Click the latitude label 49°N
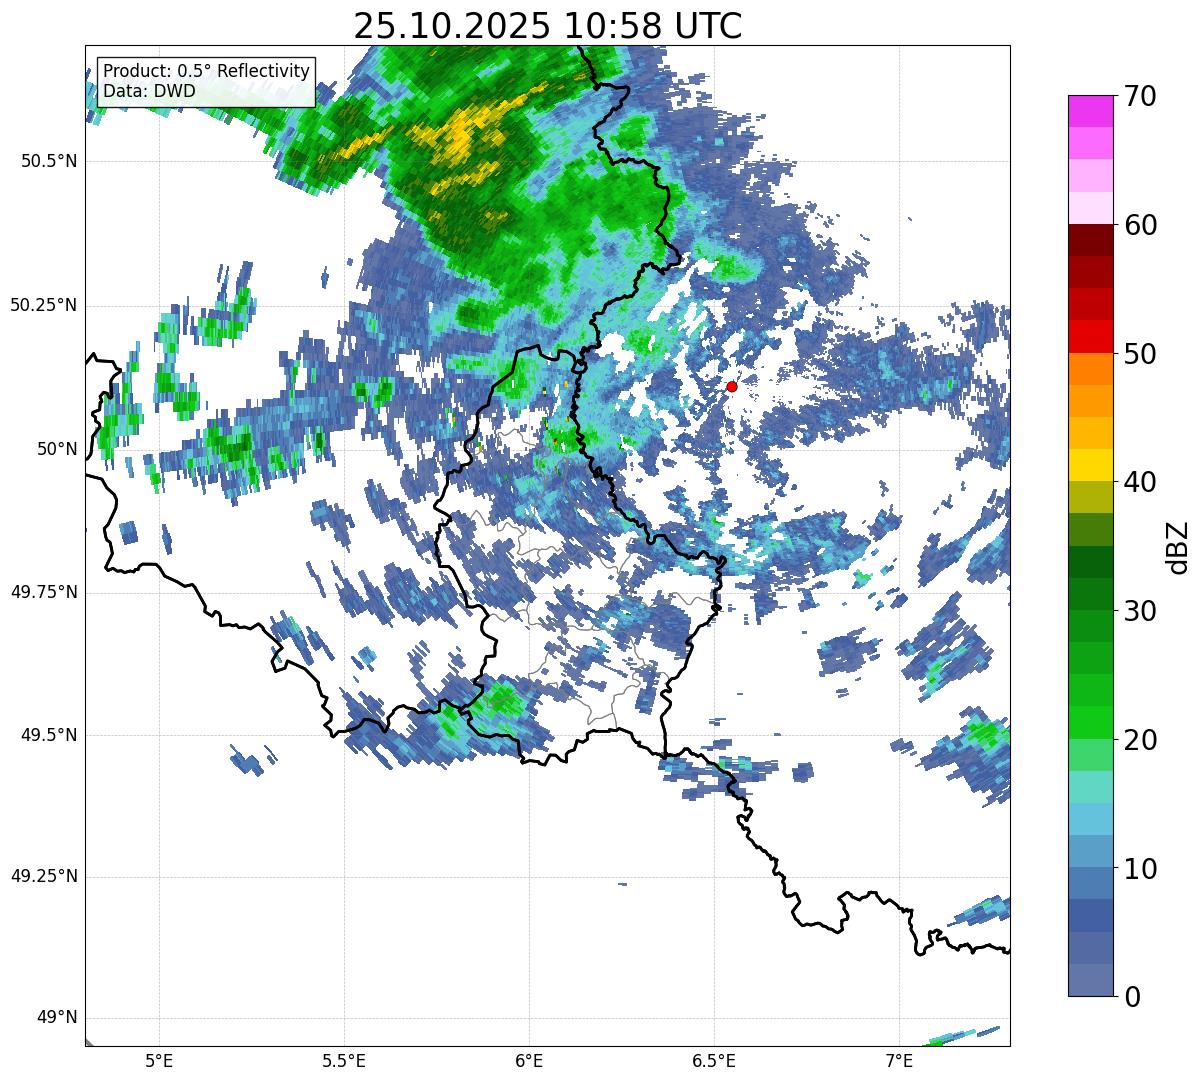This screenshot has height=1081, width=1202. pos(57,1018)
